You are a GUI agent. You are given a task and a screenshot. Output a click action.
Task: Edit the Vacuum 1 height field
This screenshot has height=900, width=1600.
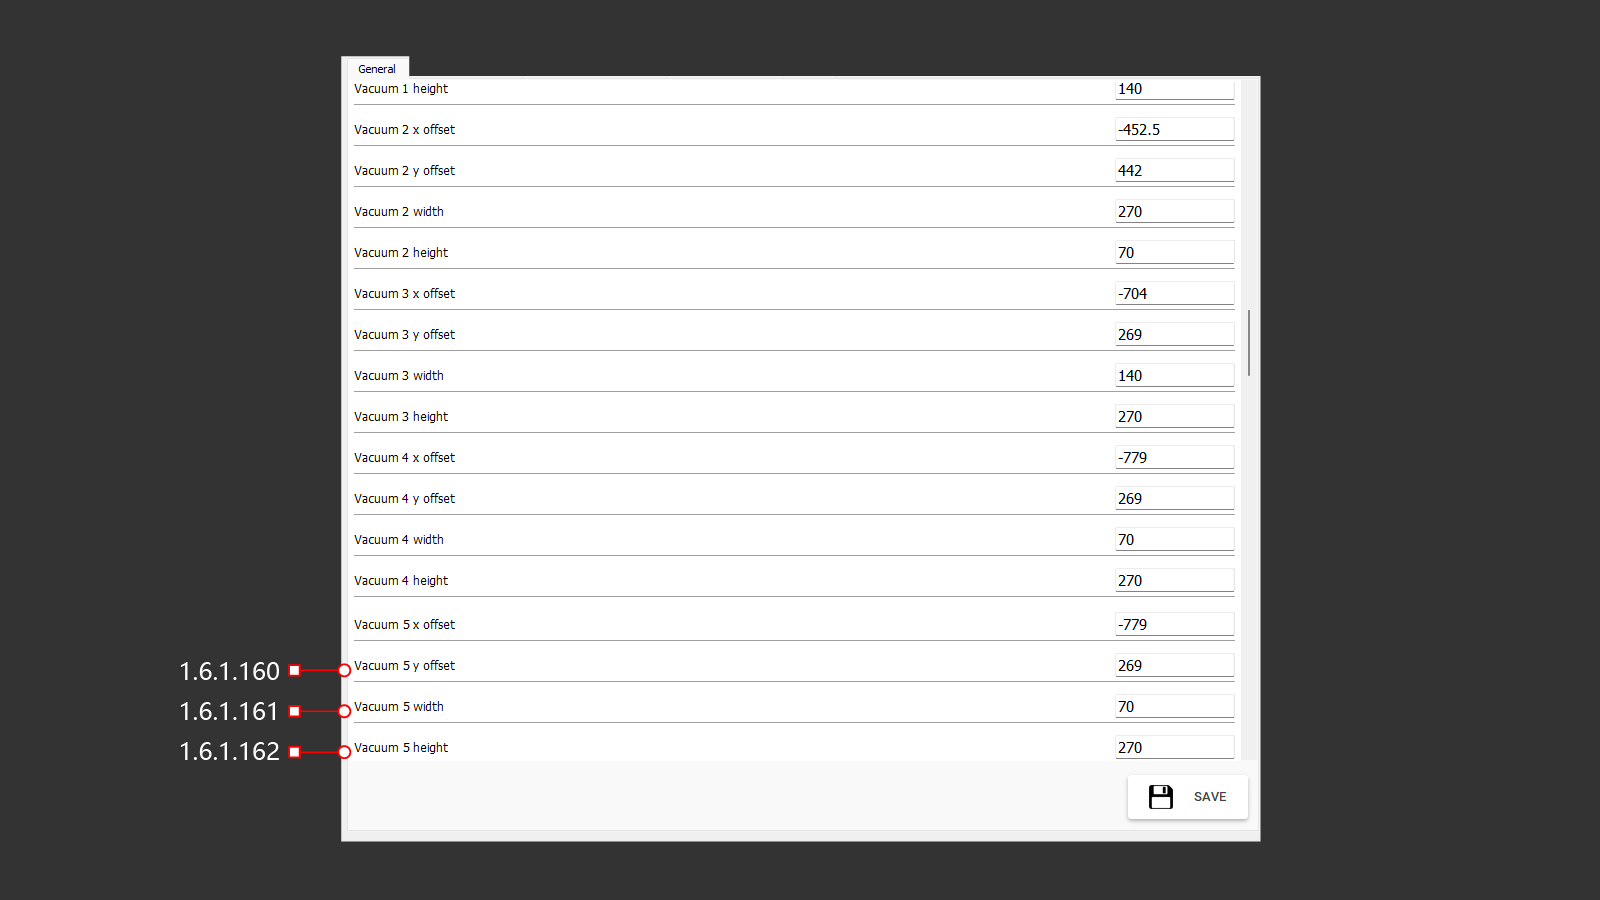click(x=1173, y=89)
